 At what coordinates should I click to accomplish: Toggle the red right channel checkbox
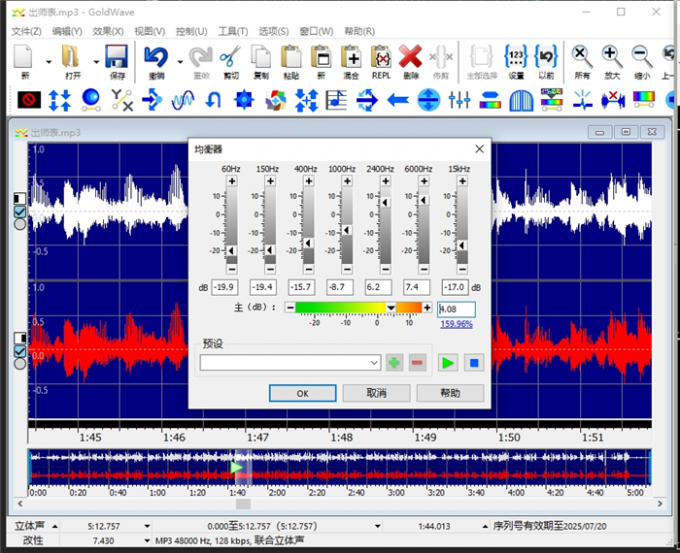(x=20, y=351)
